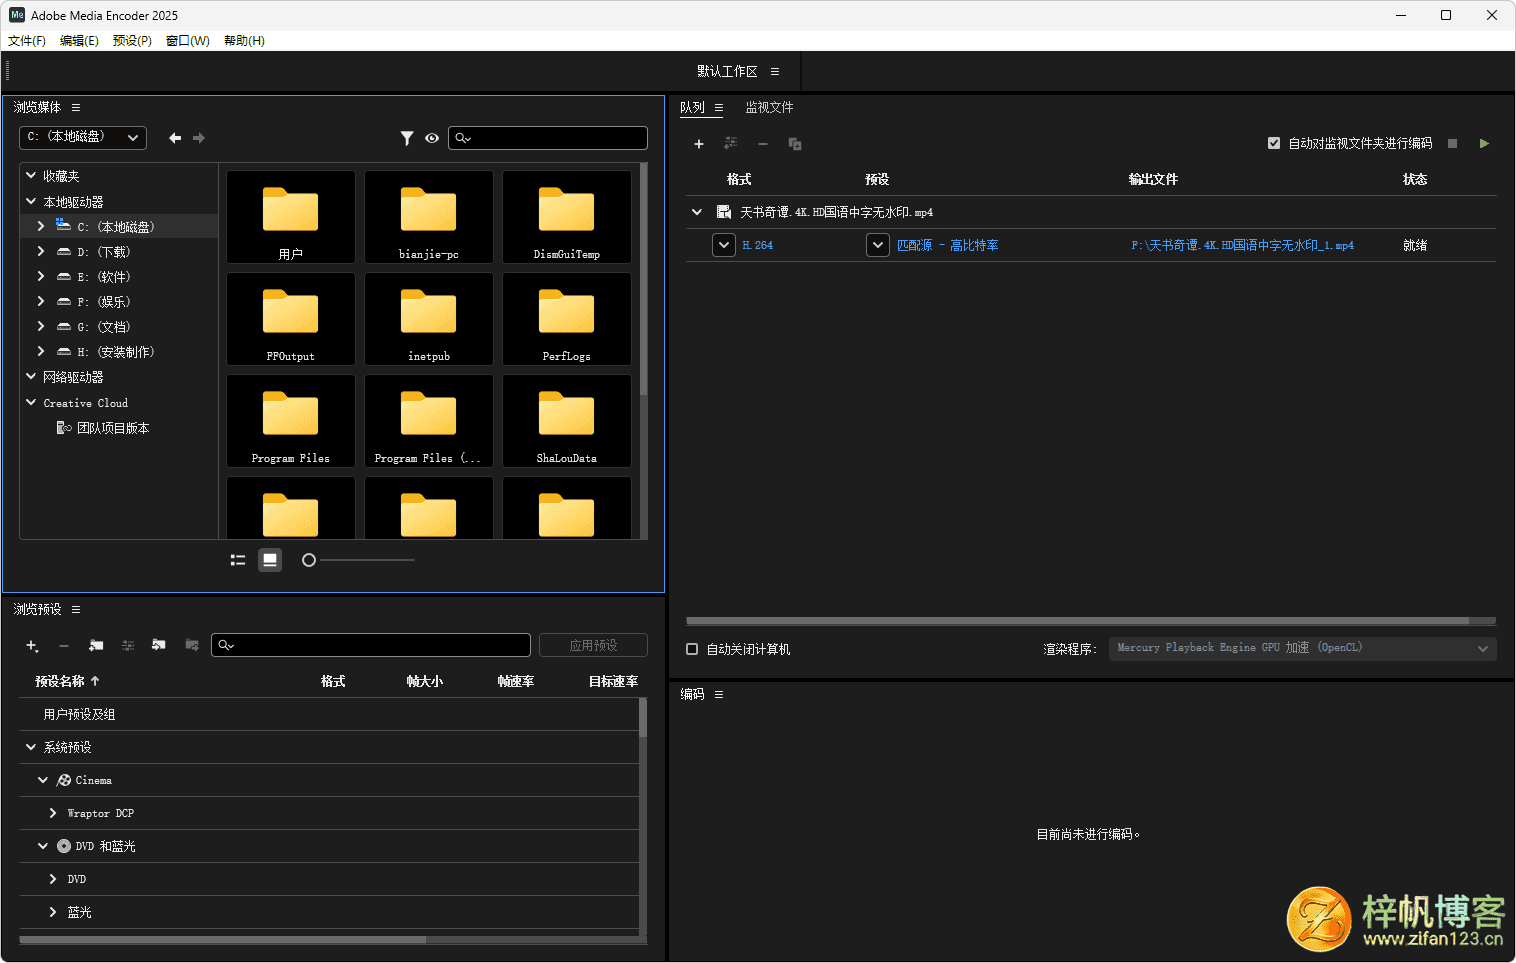This screenshot has width=1516, height=963.
Task: Sort presets by 预设名称 column
Action: 67,681
